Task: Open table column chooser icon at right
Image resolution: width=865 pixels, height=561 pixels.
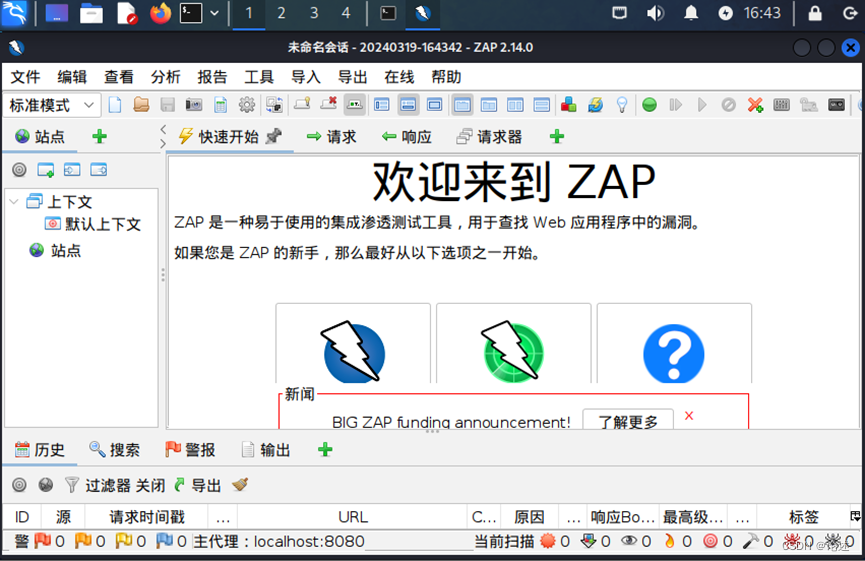Action: [855, 516]
